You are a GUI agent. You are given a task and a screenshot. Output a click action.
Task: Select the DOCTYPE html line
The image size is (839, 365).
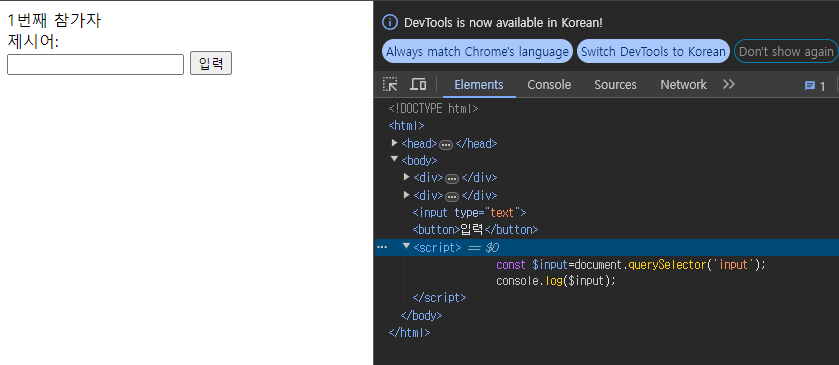click(433, 109)
